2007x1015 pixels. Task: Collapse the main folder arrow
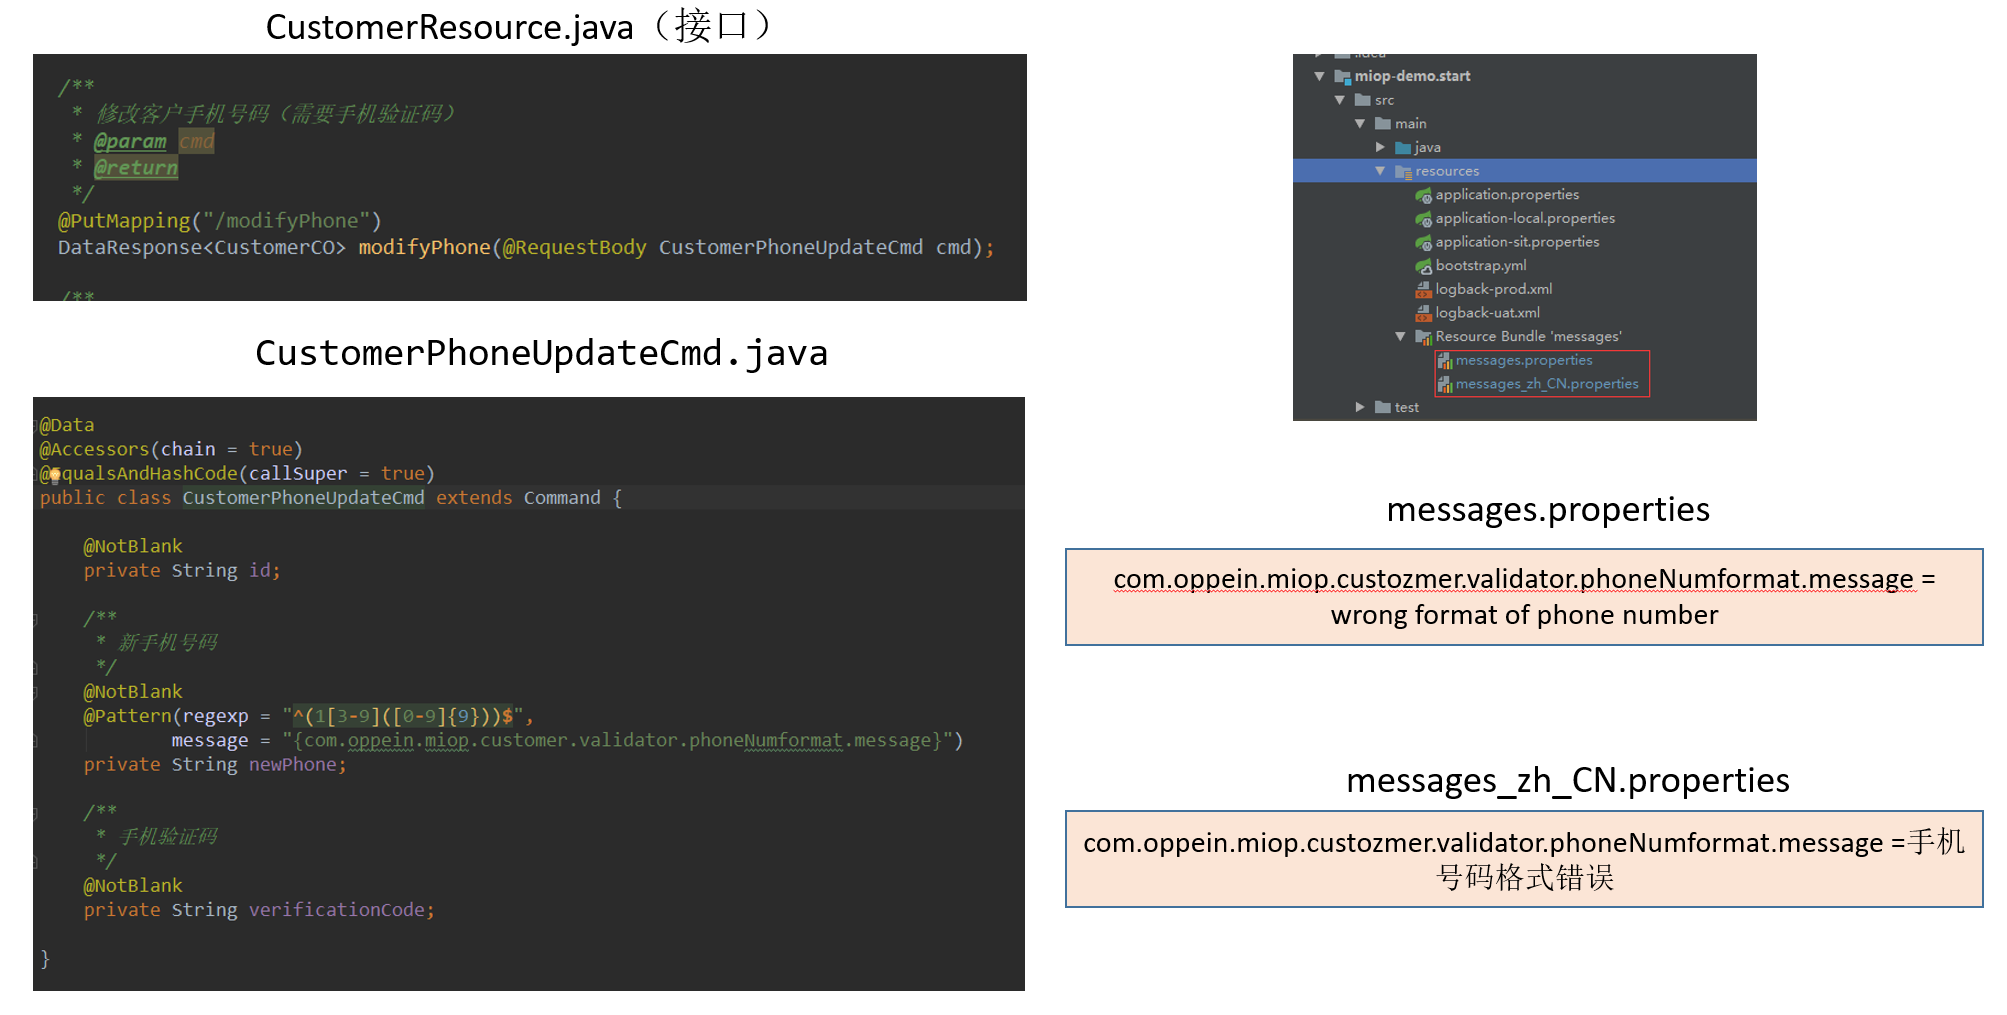1360,124
